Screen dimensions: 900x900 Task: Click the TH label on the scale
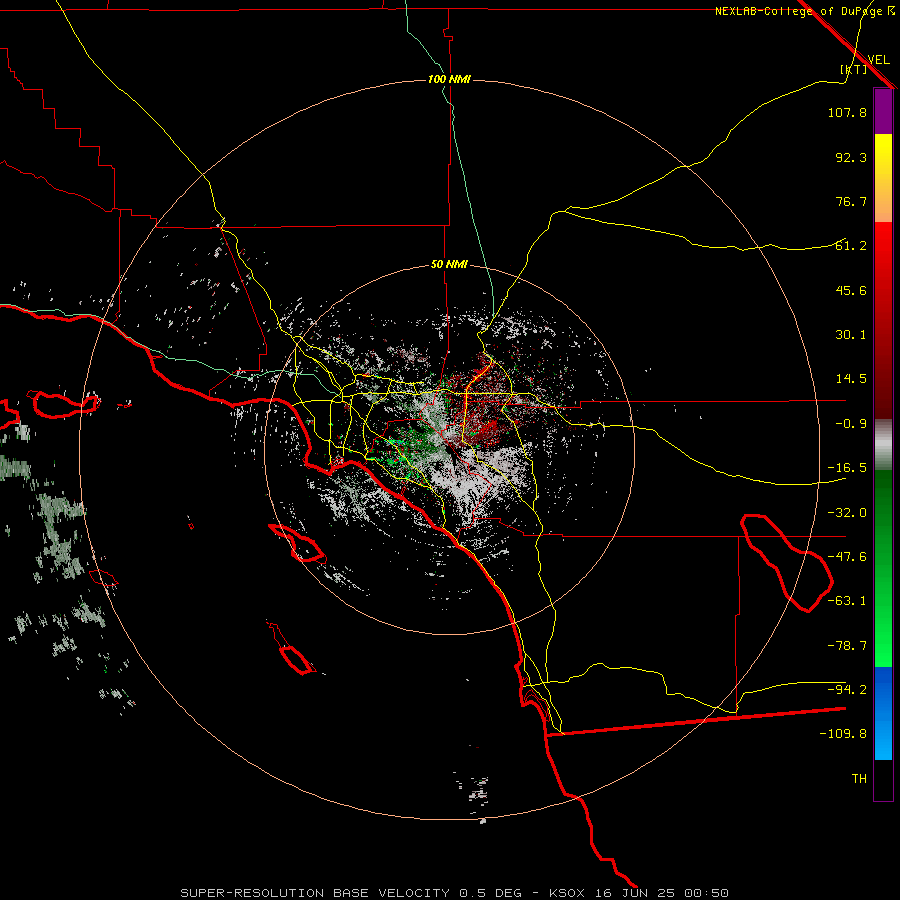tap(859, 779)
